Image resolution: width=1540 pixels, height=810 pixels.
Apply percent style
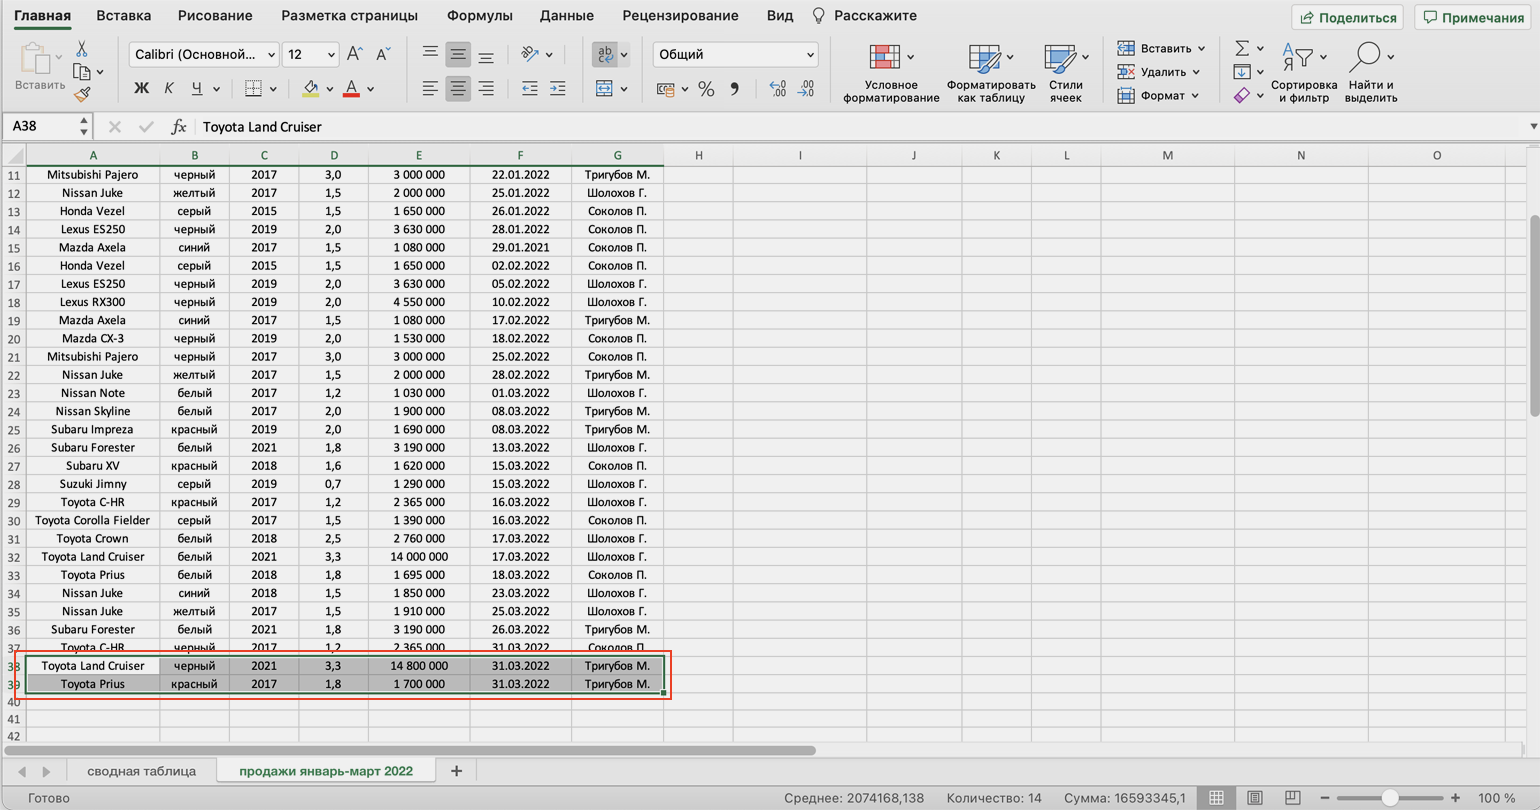click(x=706, y=89)
